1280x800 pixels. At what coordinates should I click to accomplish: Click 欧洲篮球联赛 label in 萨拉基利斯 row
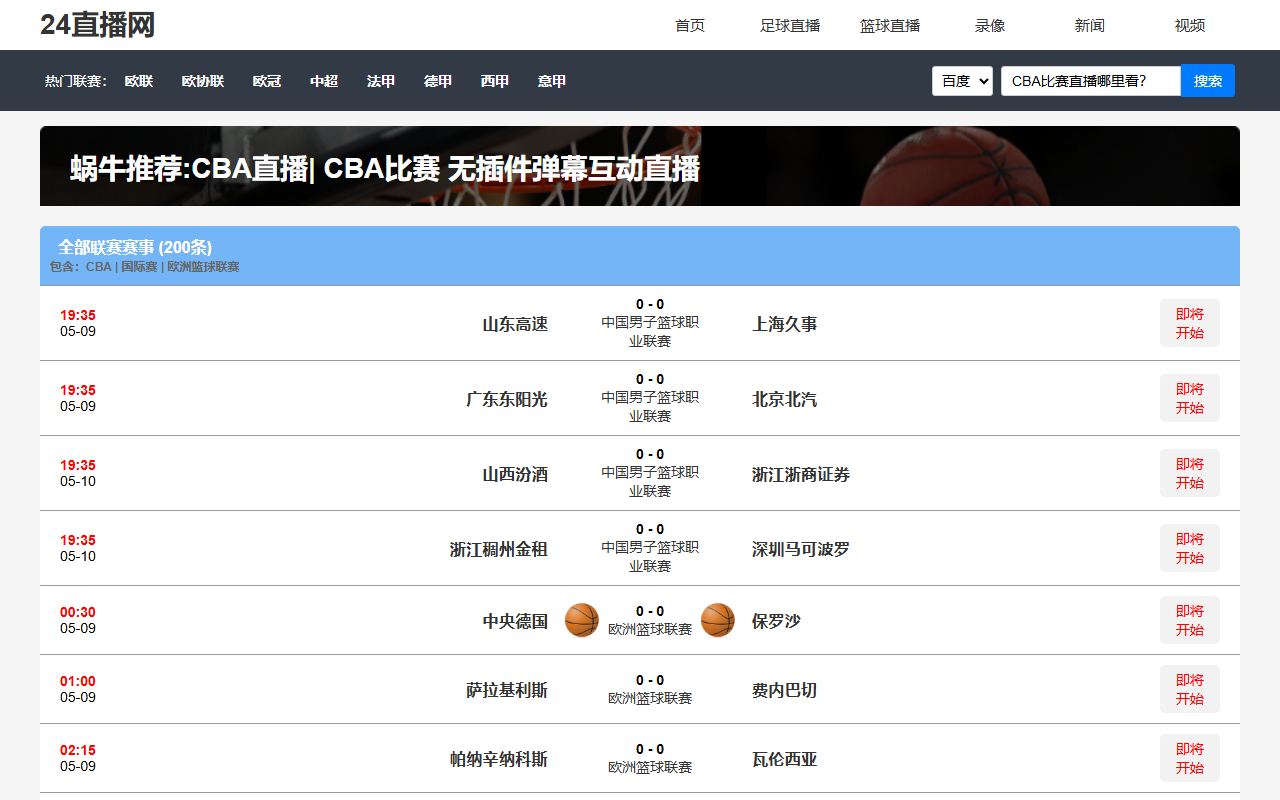(650, 698)
